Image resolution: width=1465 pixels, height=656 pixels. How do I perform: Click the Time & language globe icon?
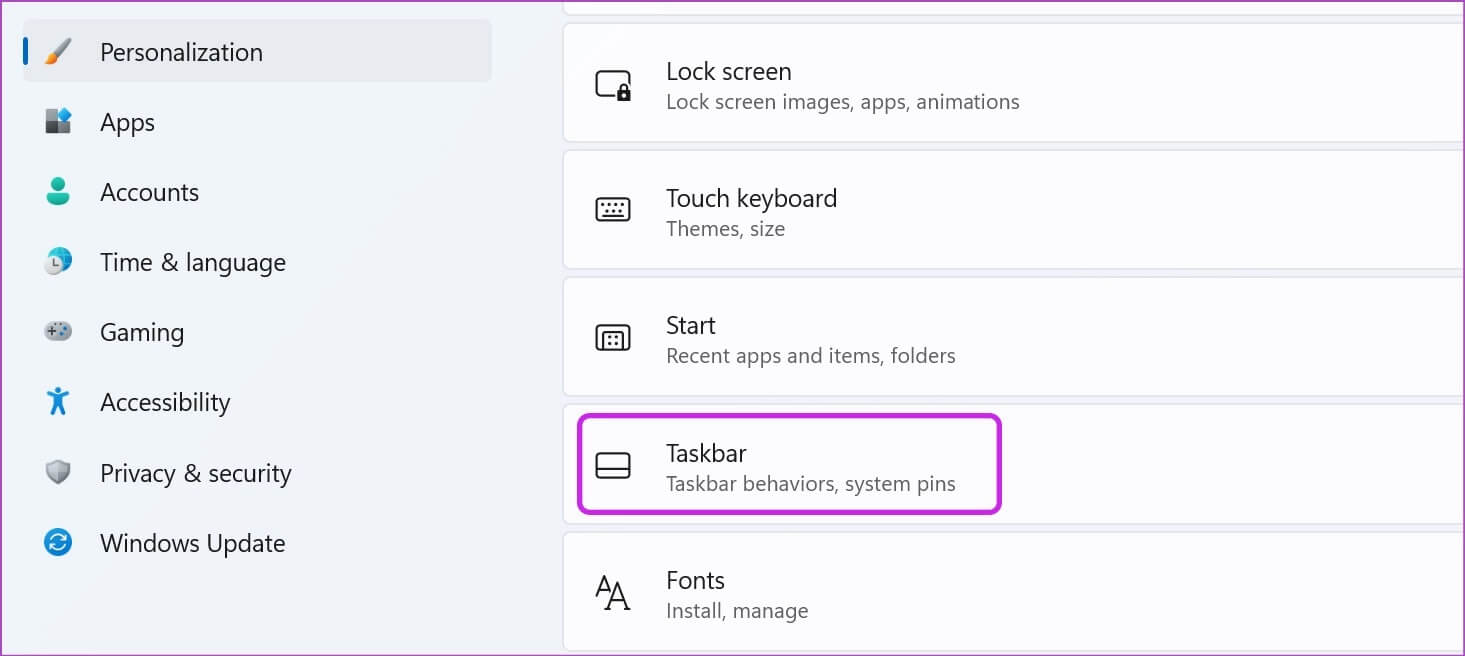click(59, 262)
